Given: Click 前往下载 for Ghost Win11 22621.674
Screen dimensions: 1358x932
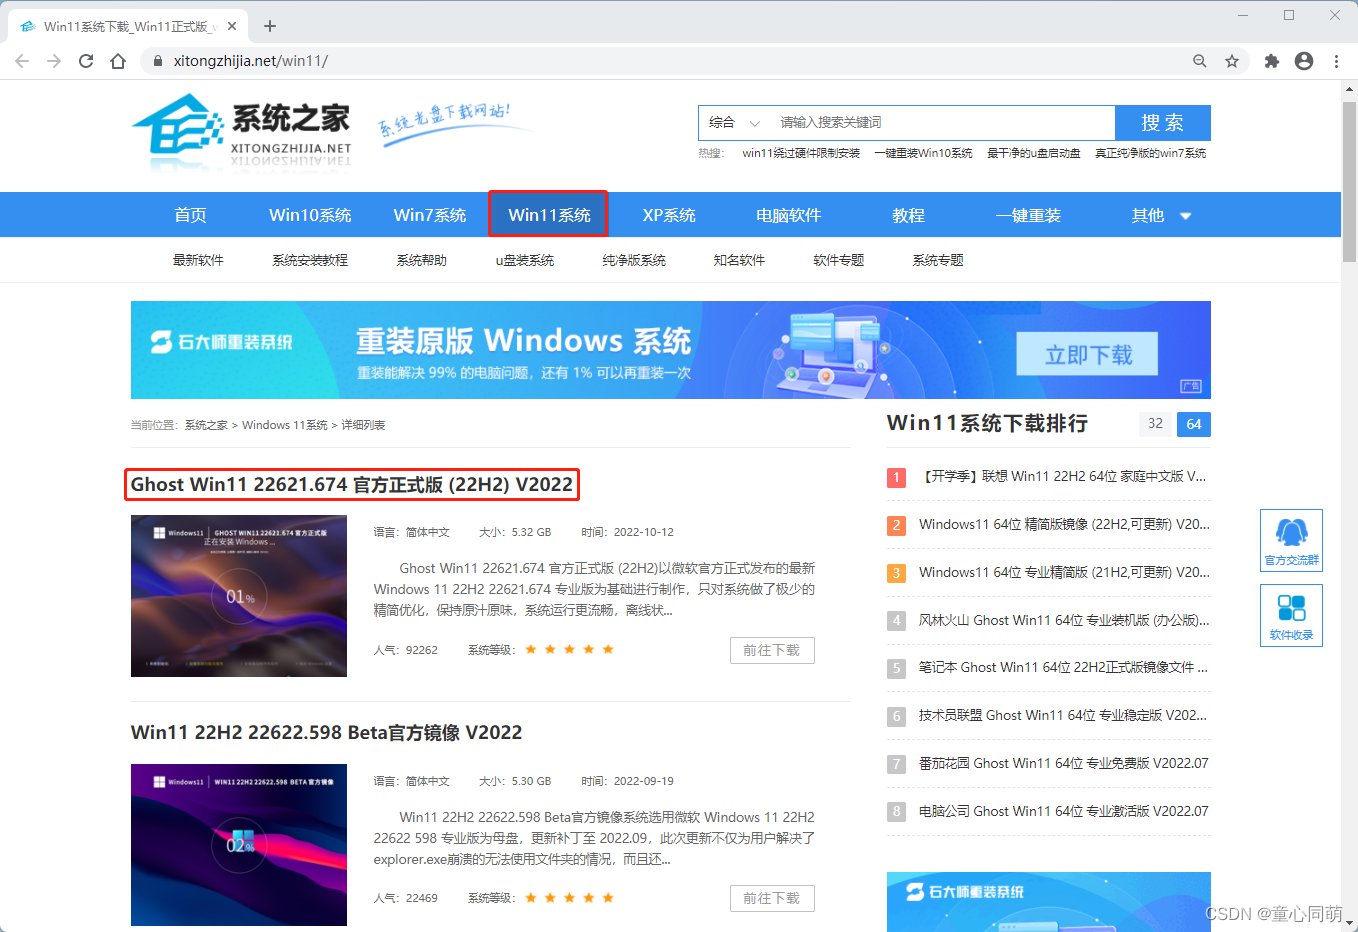Looking at the screenshot, I should 772,649.
